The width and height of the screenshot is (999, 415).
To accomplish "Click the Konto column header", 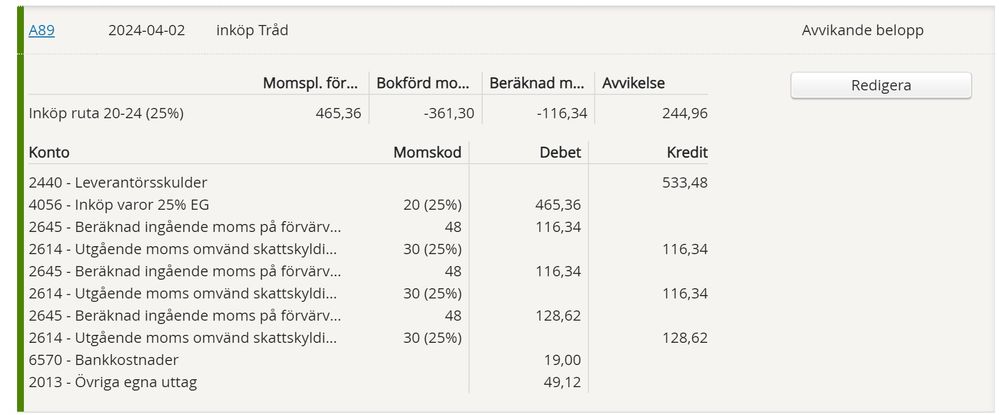I will pos(49,152).
